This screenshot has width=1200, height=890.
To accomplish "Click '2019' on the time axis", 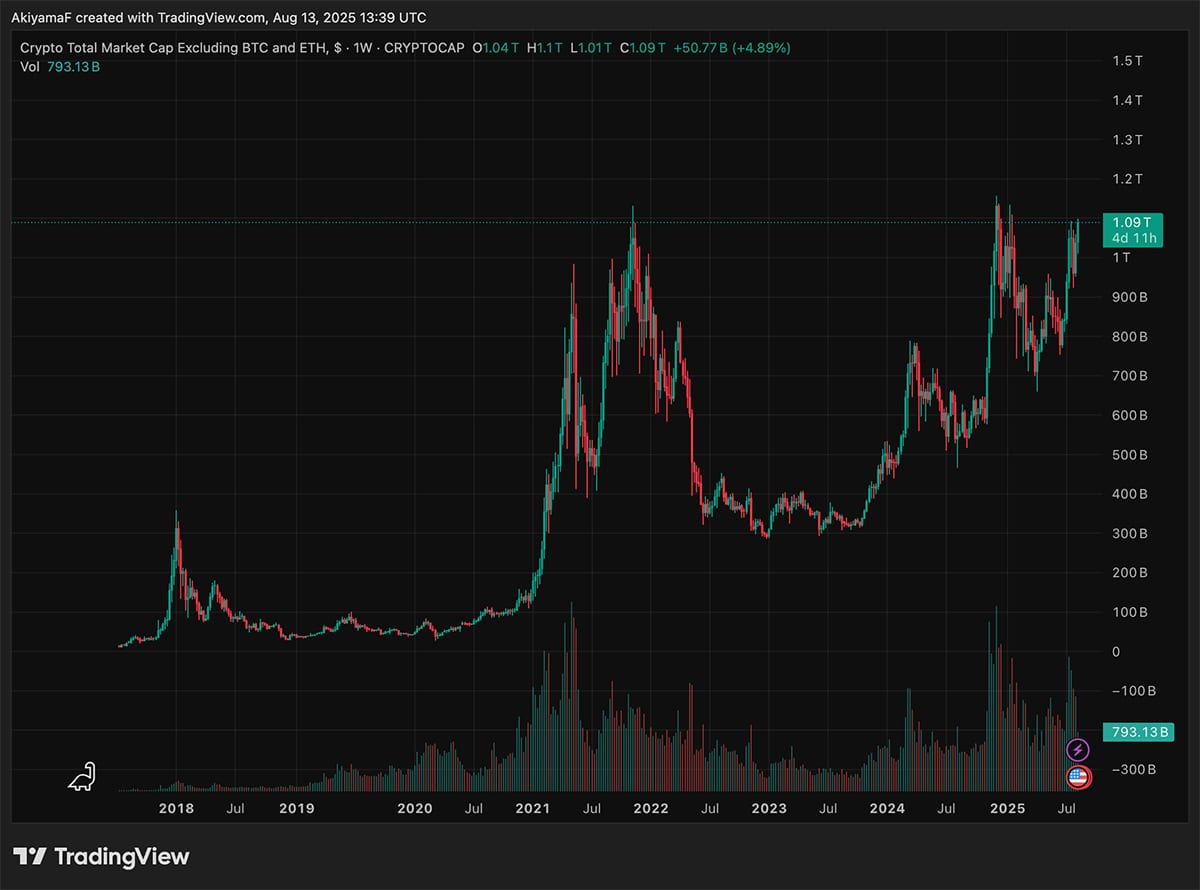I will coord(296,808).
